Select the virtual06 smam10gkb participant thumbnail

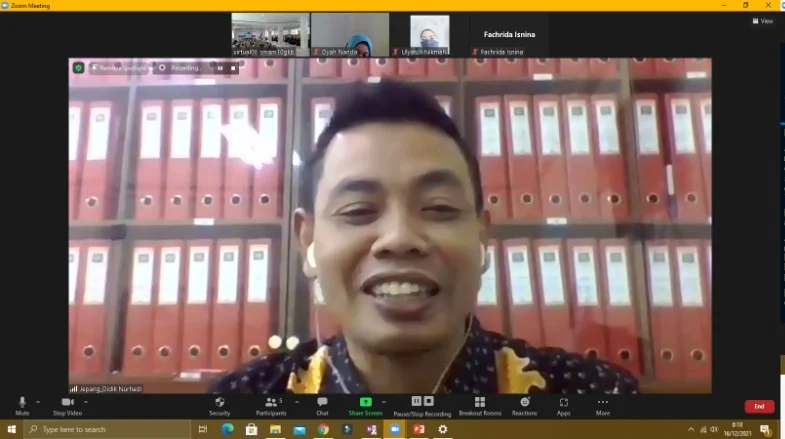click(270, 35)
